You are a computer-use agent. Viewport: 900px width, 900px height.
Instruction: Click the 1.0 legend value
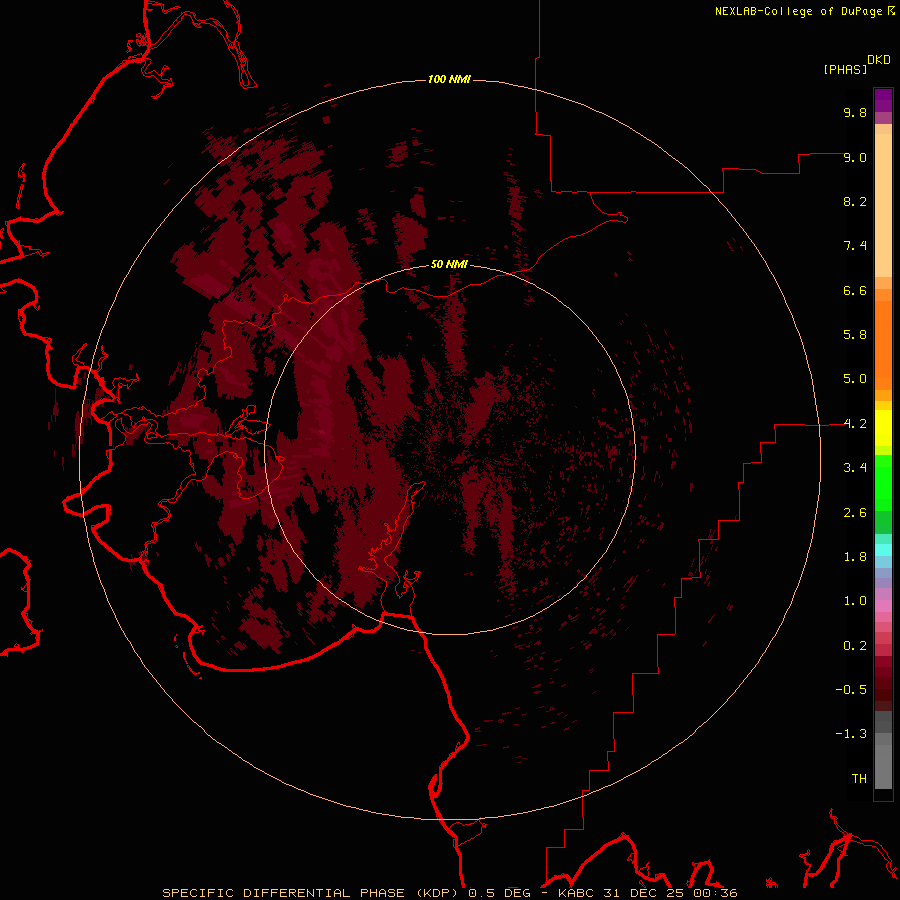pos(855,601)
